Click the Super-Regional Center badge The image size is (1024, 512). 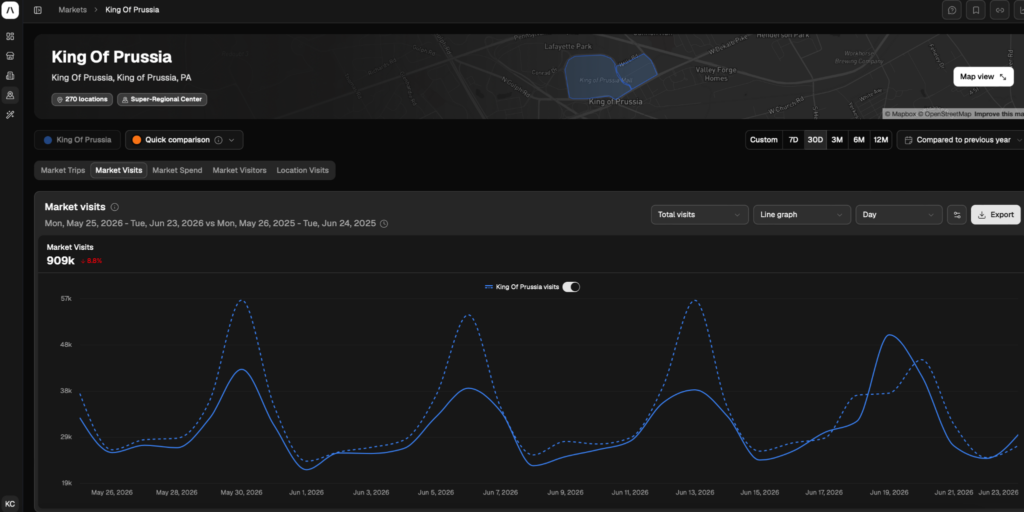(x=162, y=99)
